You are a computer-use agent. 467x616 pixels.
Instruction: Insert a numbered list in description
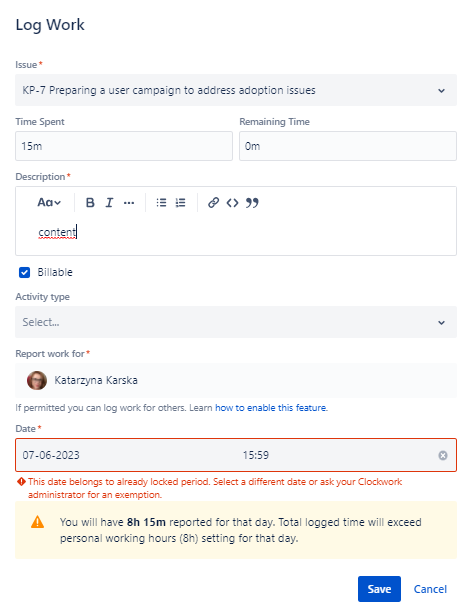coord(180,203)
